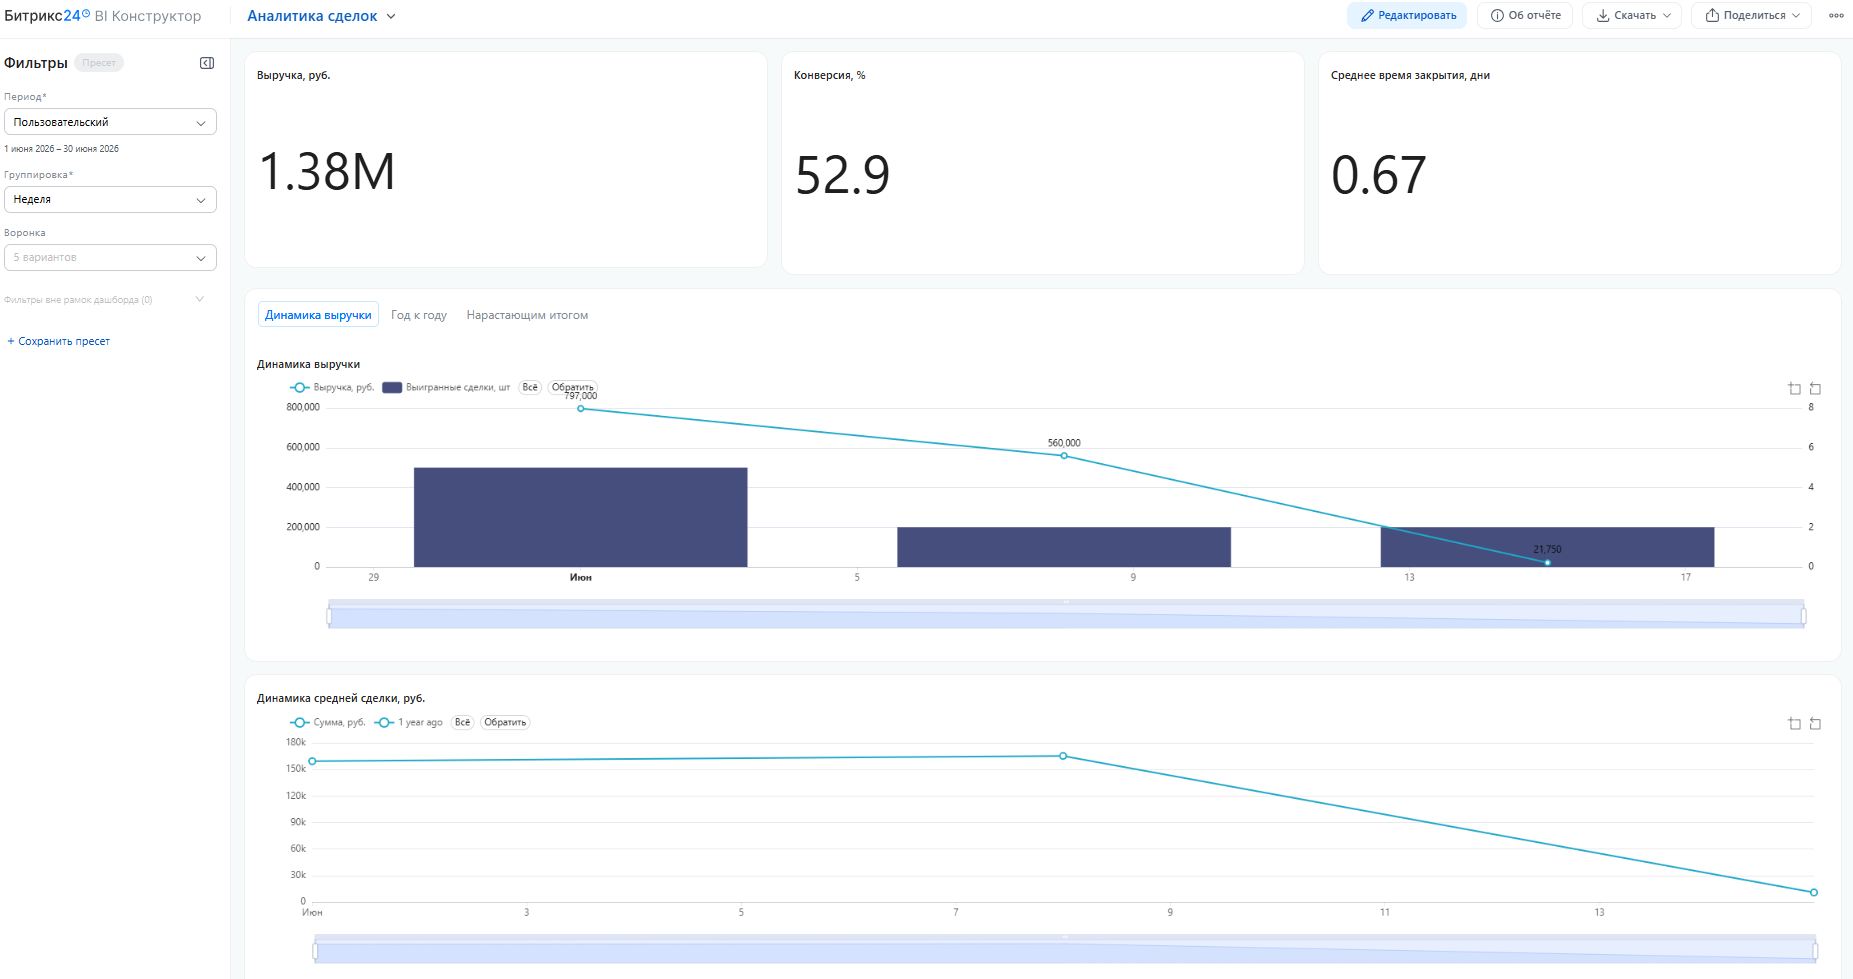1853x979 pixels.
Task: Open the Период dropdown showing Пользовательский
Action: pyautogui.click(x=110, y=122)
